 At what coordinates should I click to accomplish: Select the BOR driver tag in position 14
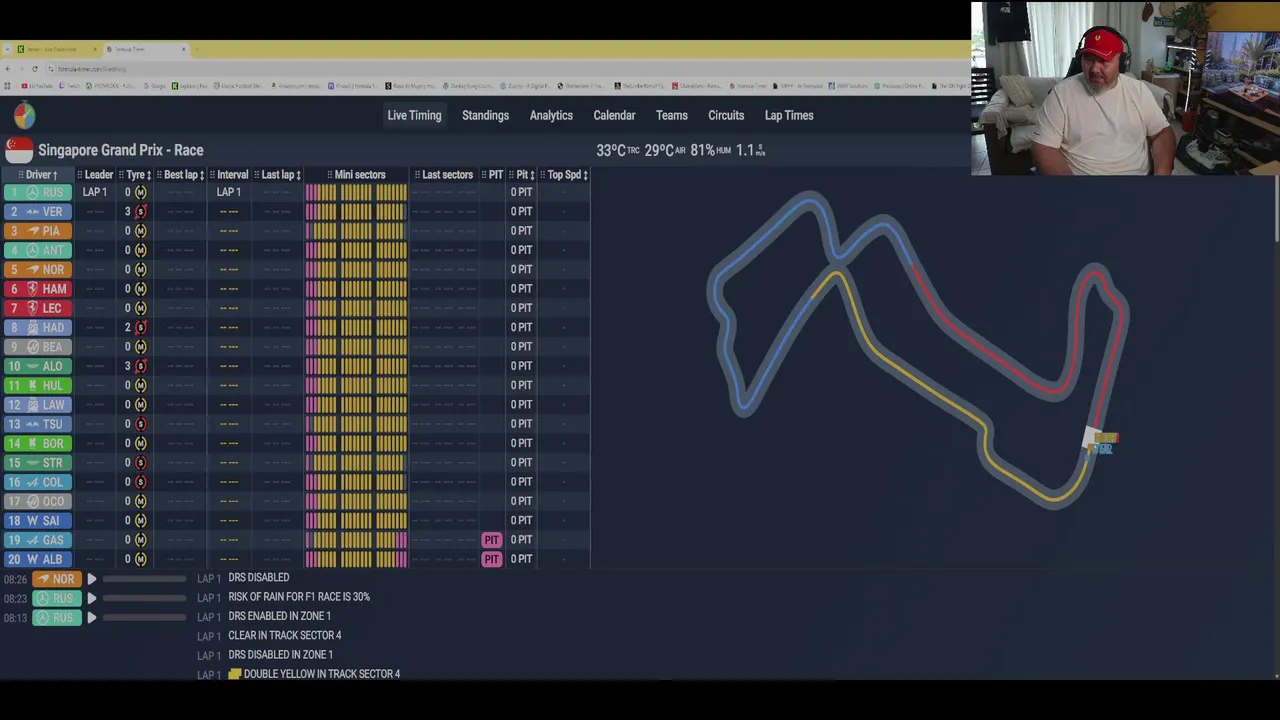(37, 443)
